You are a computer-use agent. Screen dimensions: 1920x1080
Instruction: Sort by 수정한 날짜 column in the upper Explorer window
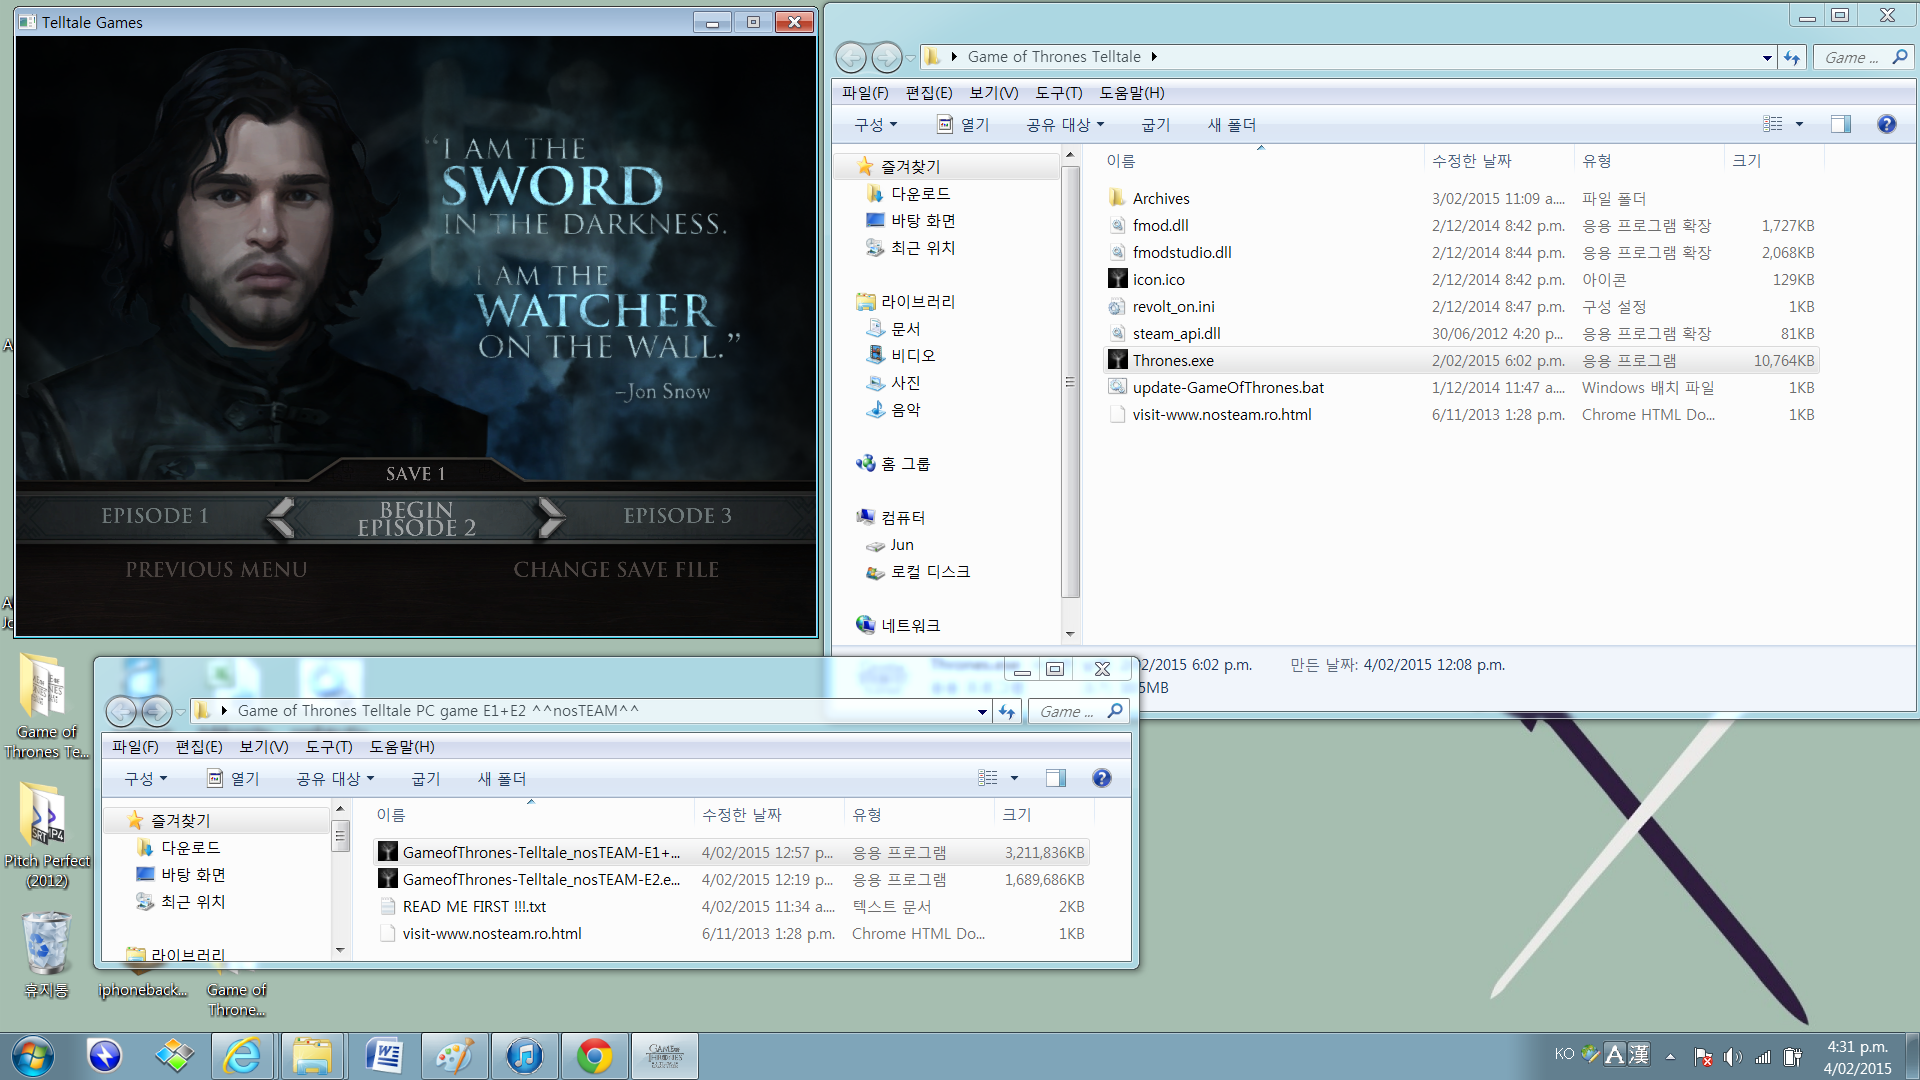point(1497,160)
